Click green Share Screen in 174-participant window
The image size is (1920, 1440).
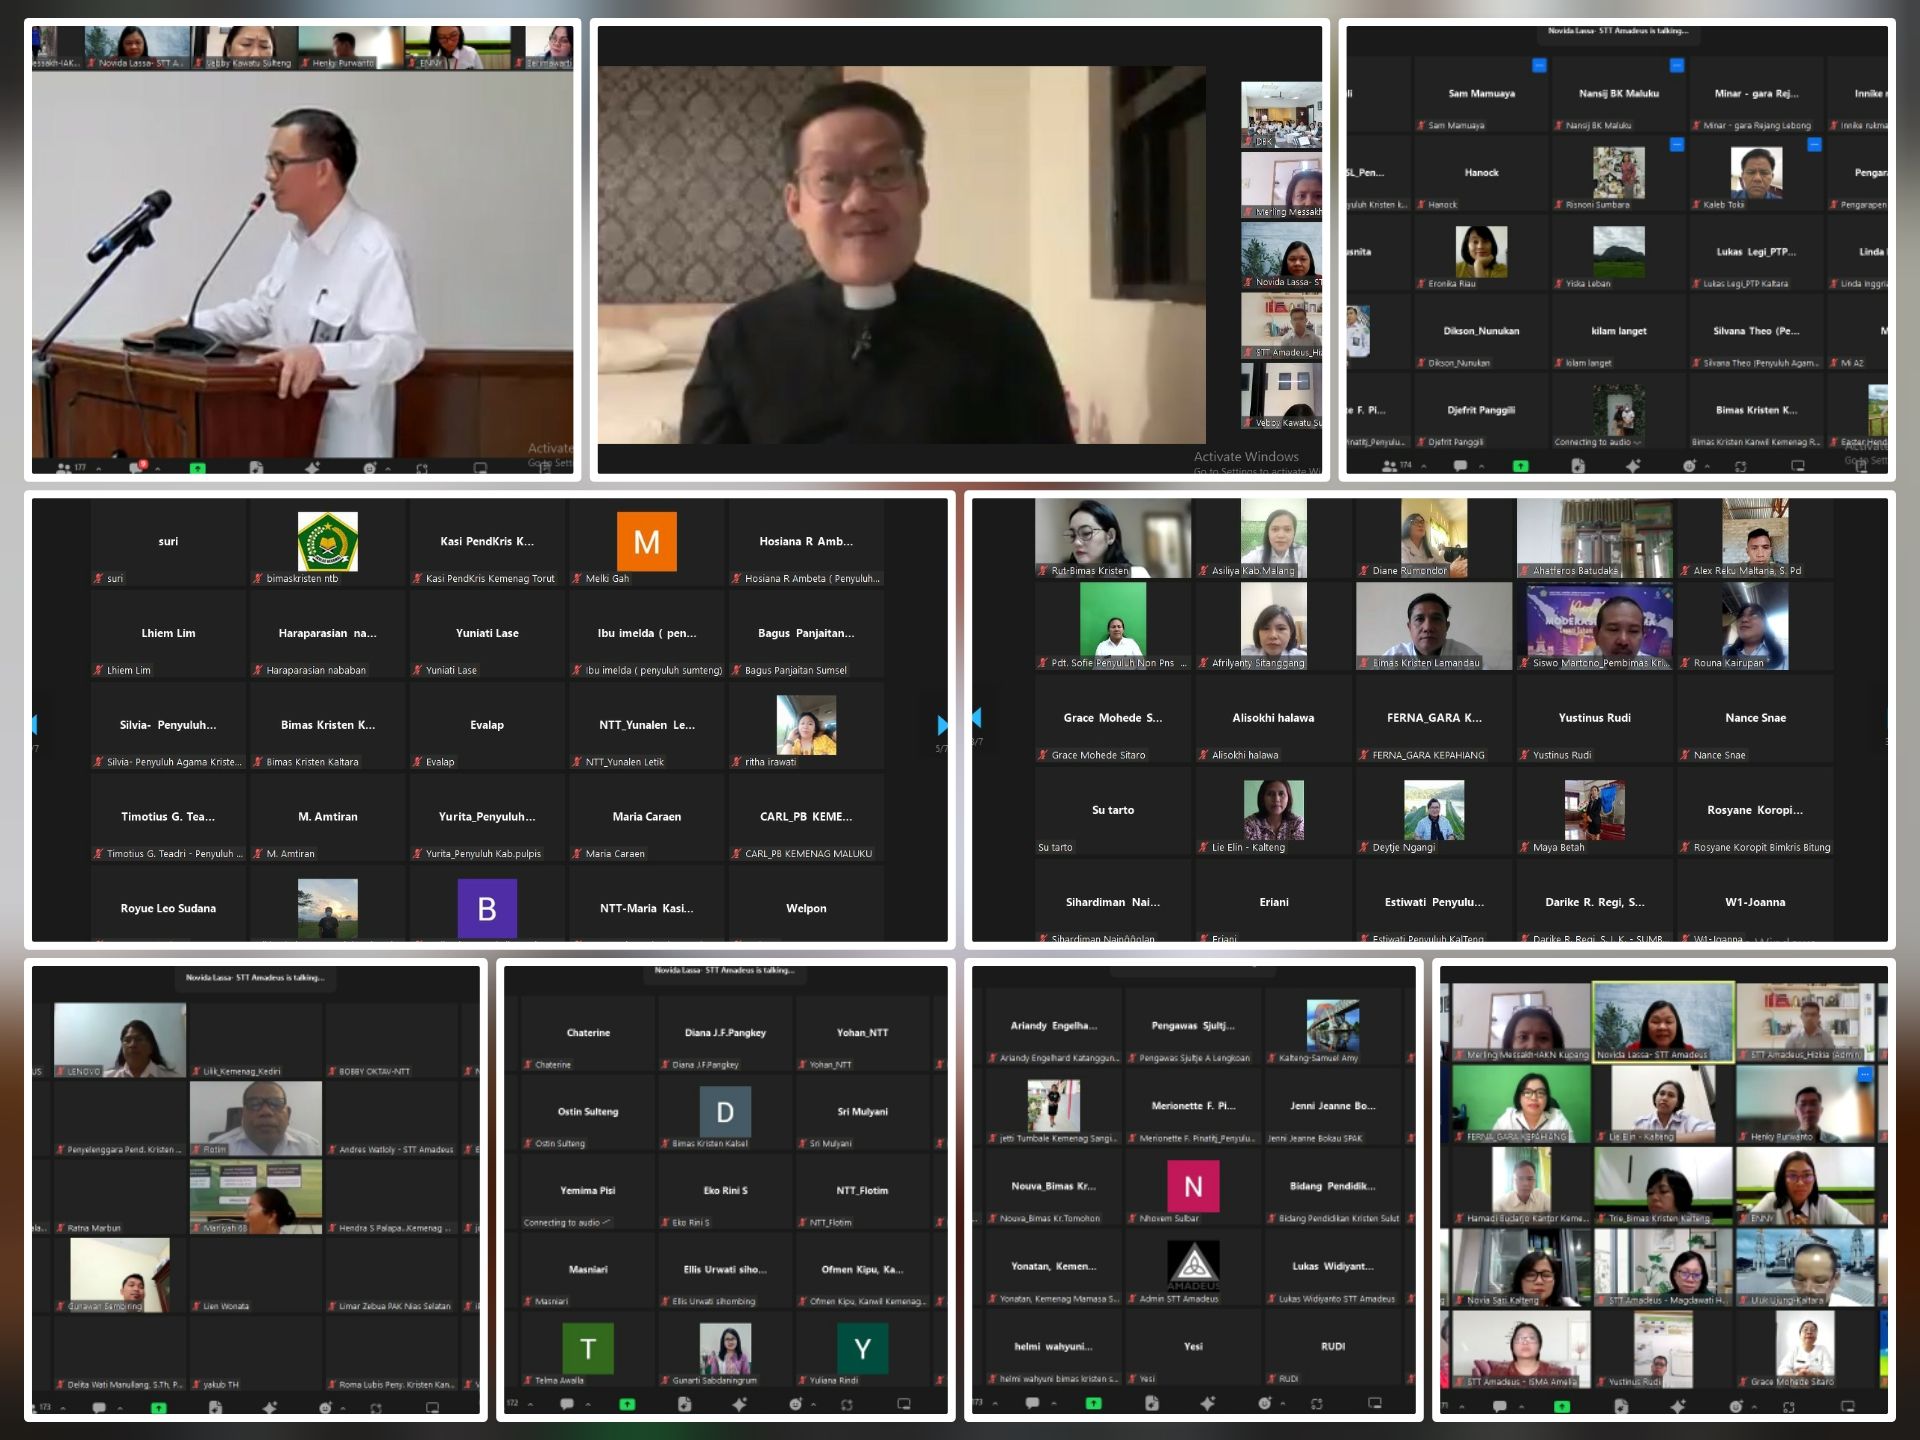pyautogui.click(x=1521, y=466)
